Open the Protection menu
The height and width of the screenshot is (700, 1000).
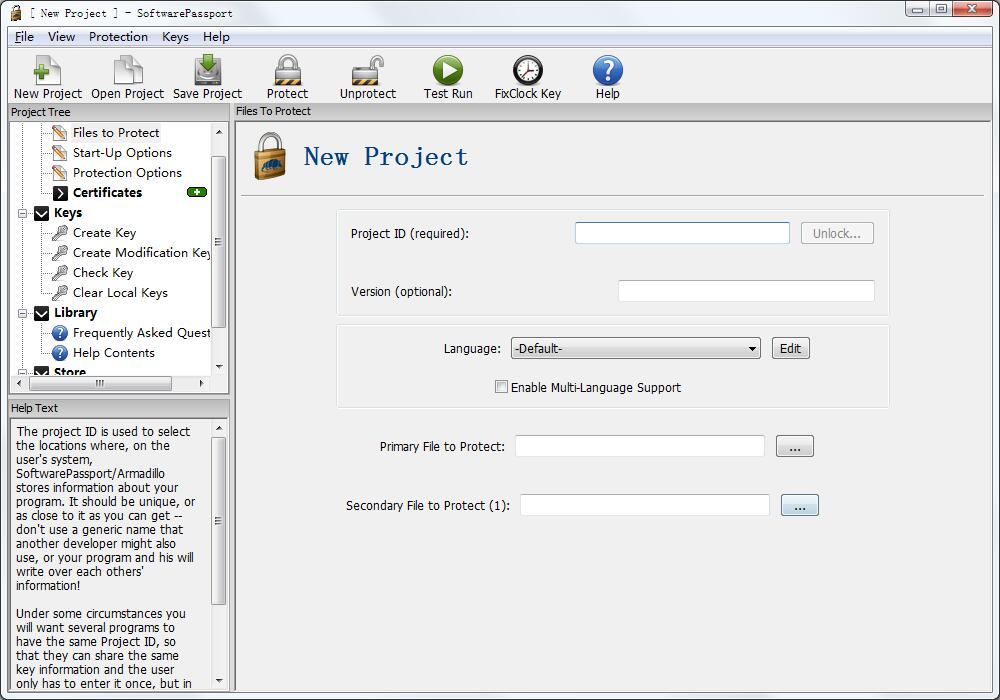pyautogui.click(x=118, y=37)
